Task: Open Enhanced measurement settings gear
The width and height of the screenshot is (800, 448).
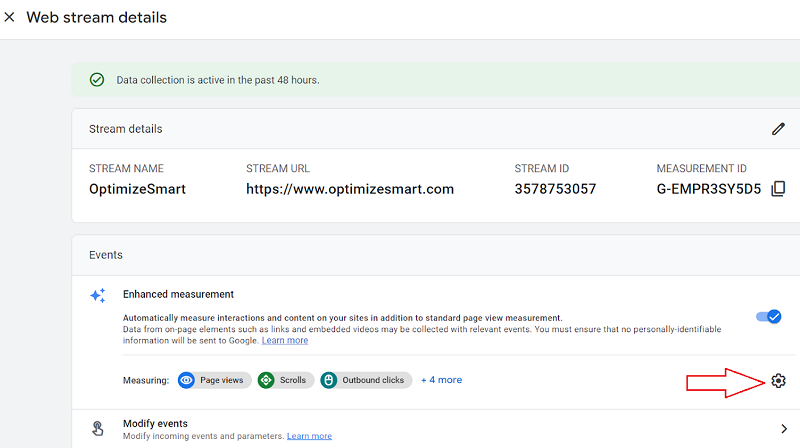Action: 778,381
